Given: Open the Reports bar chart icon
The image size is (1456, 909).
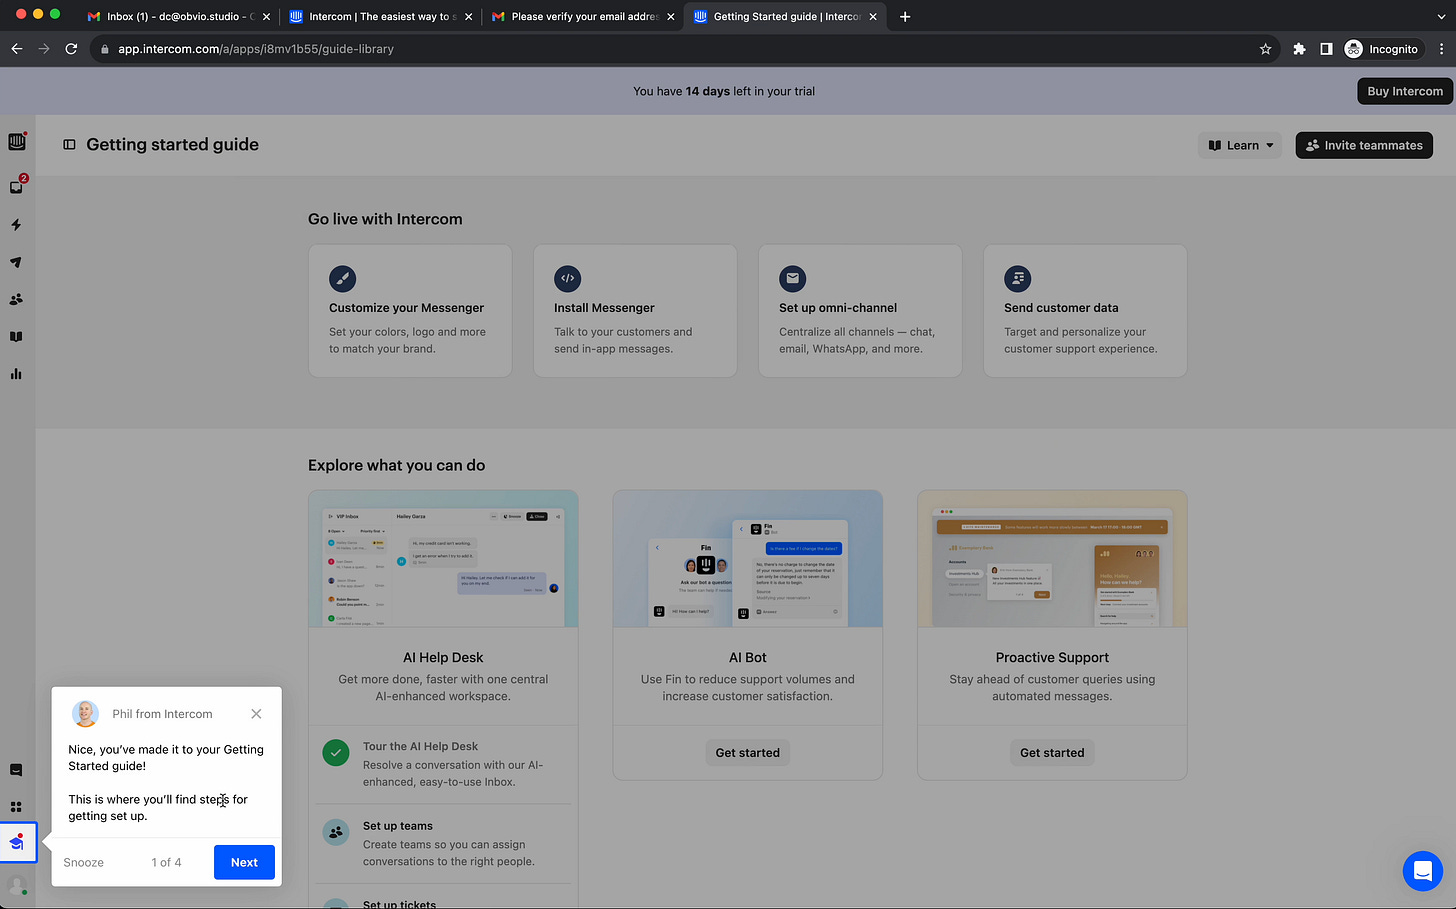Looking at the screenshot, I should pos(16,374).
